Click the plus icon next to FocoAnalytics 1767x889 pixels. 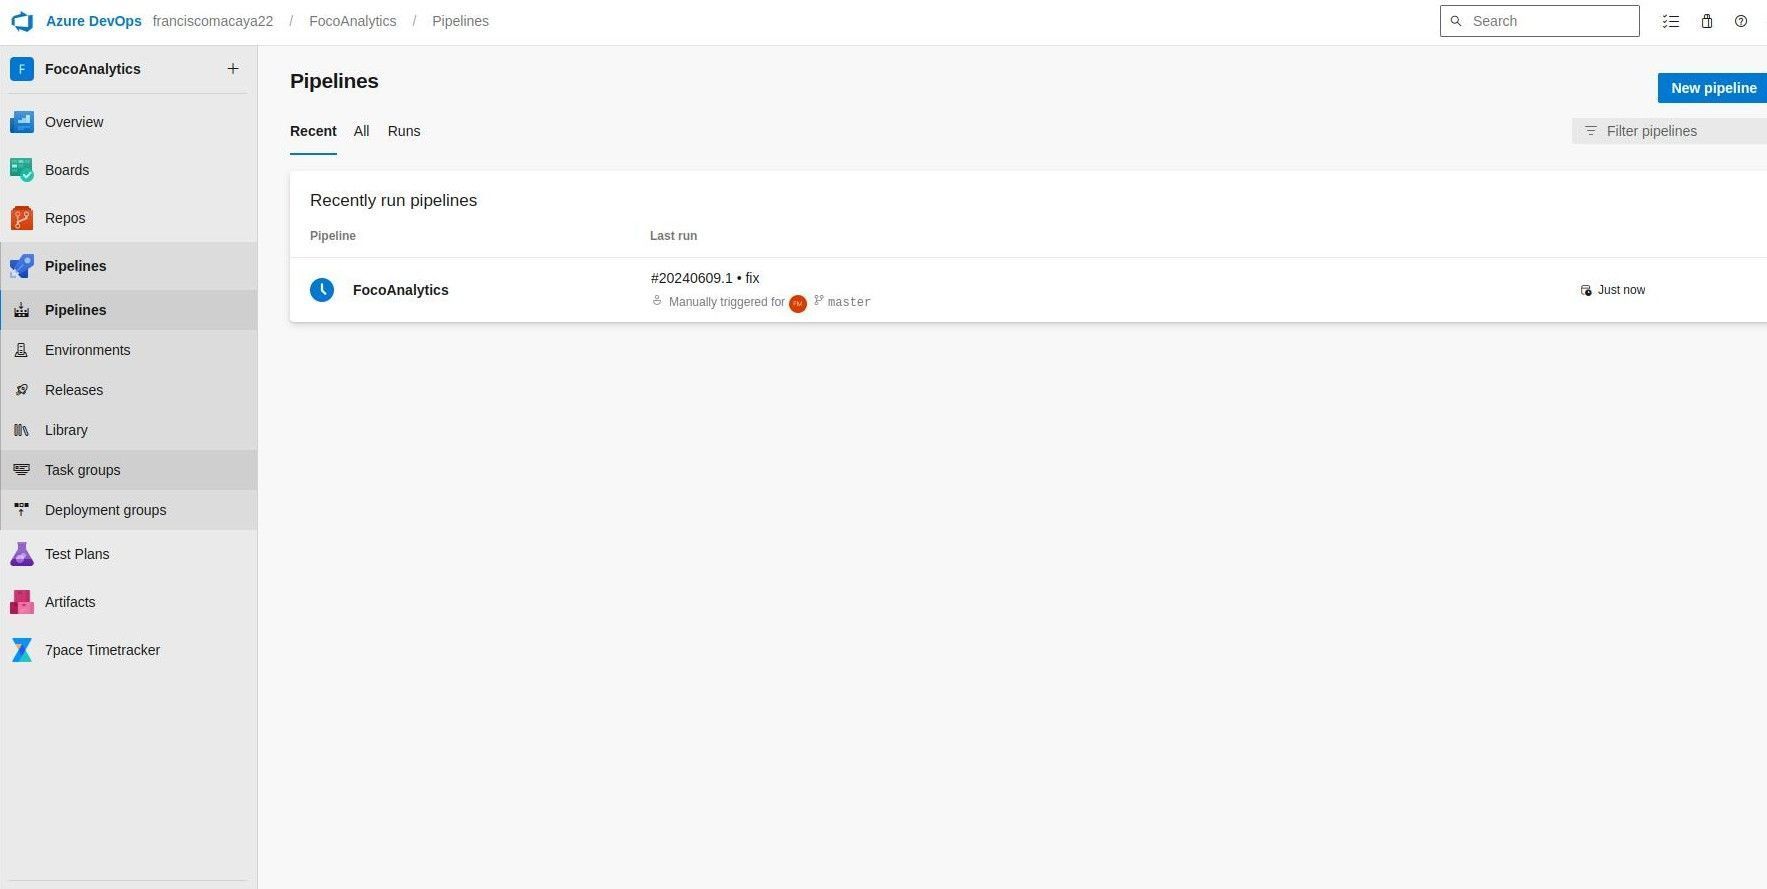coord(233,69)
